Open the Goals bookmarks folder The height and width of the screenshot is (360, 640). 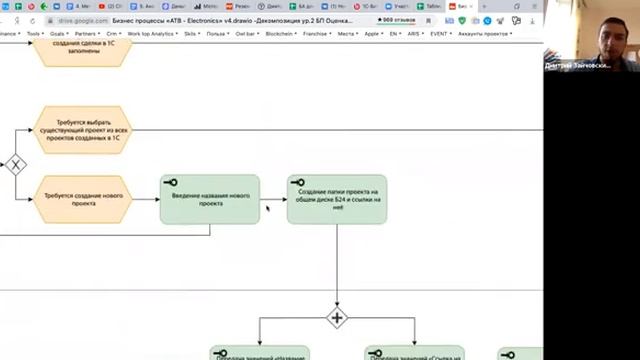[x=59, y=33]
